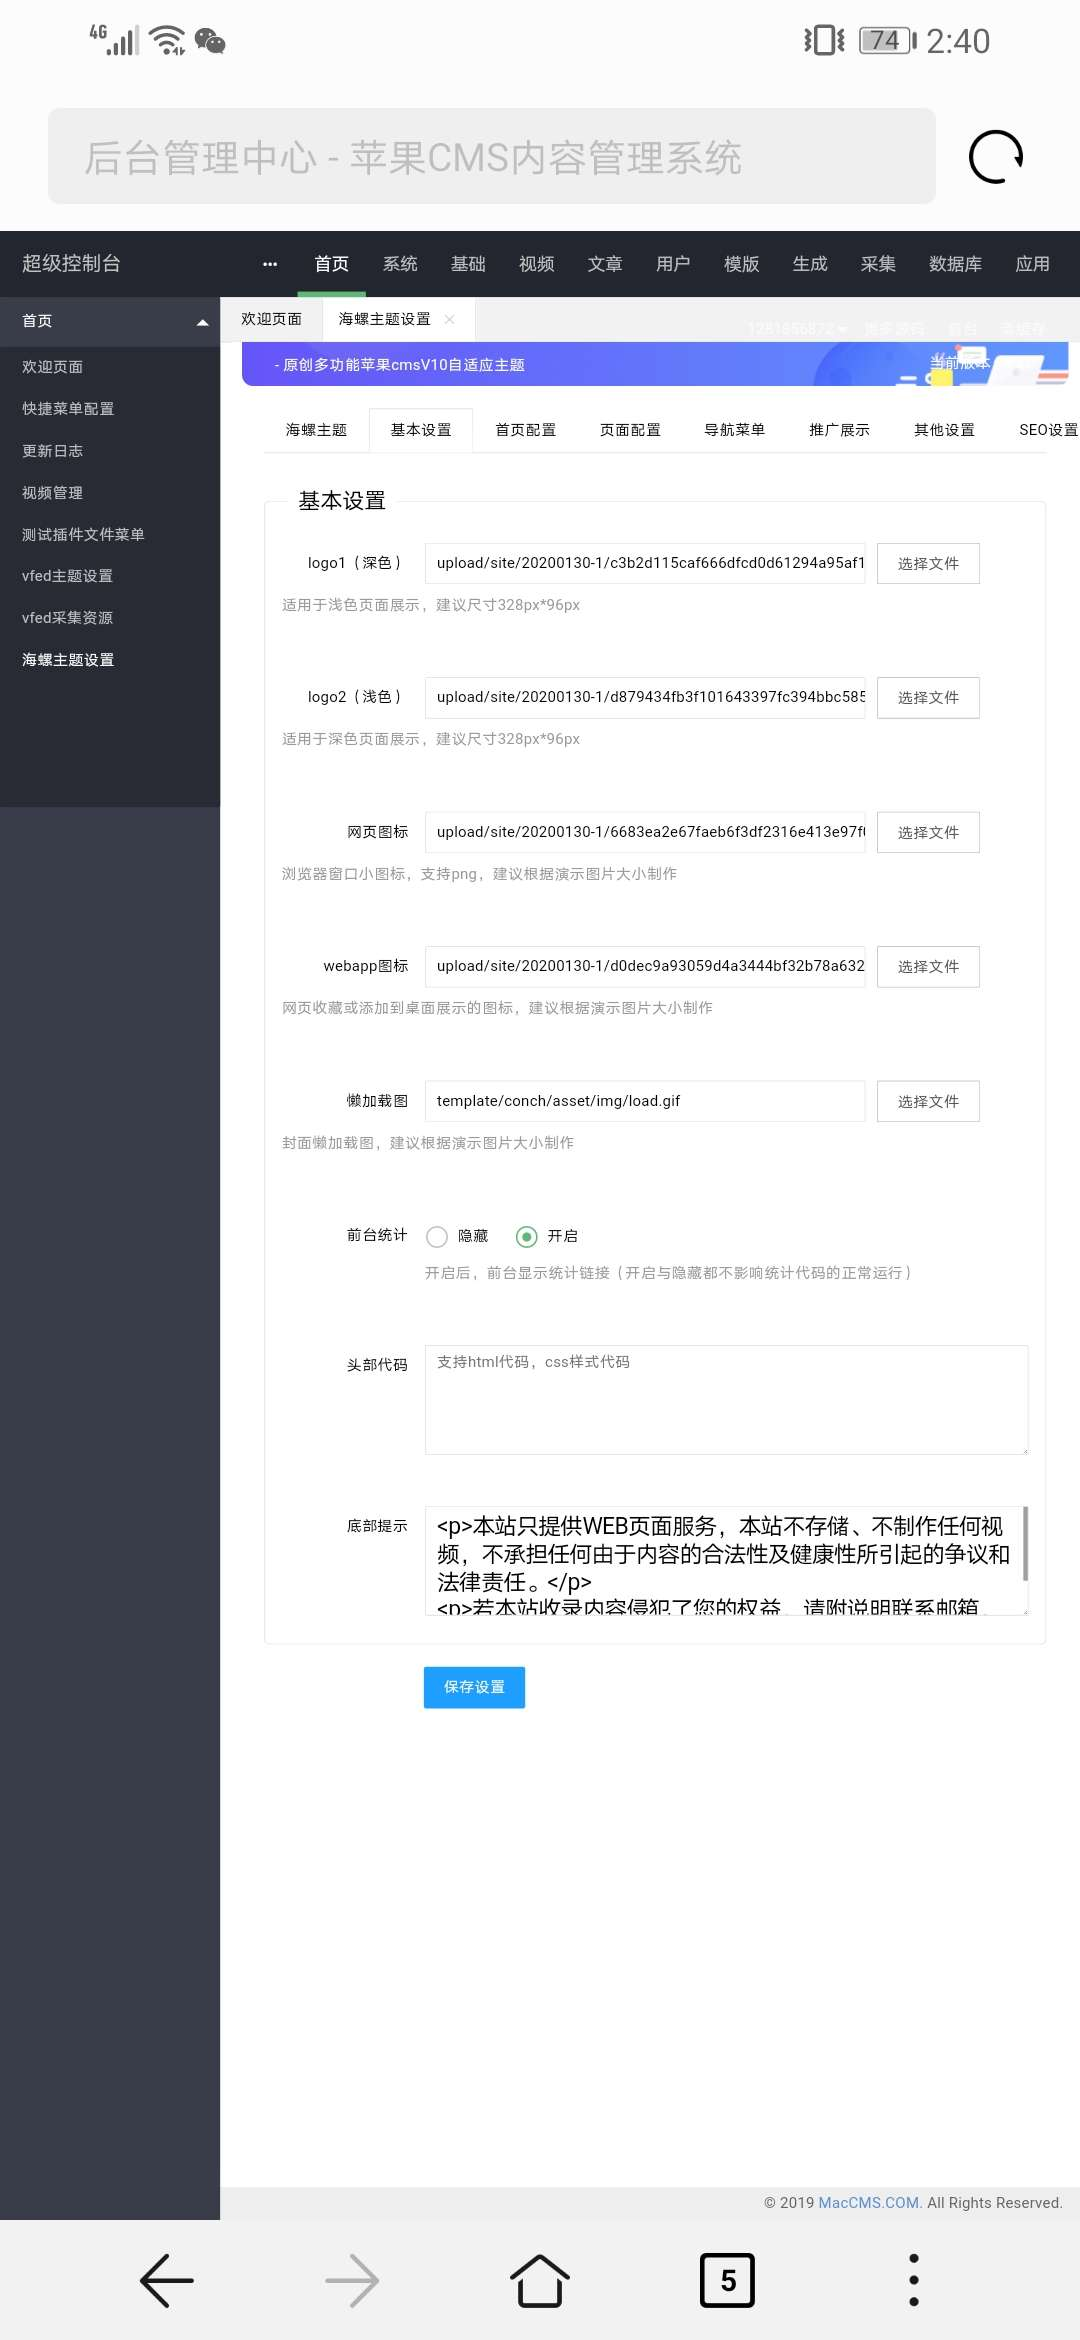Tap the browser forward arrow

click(352, 2280)
